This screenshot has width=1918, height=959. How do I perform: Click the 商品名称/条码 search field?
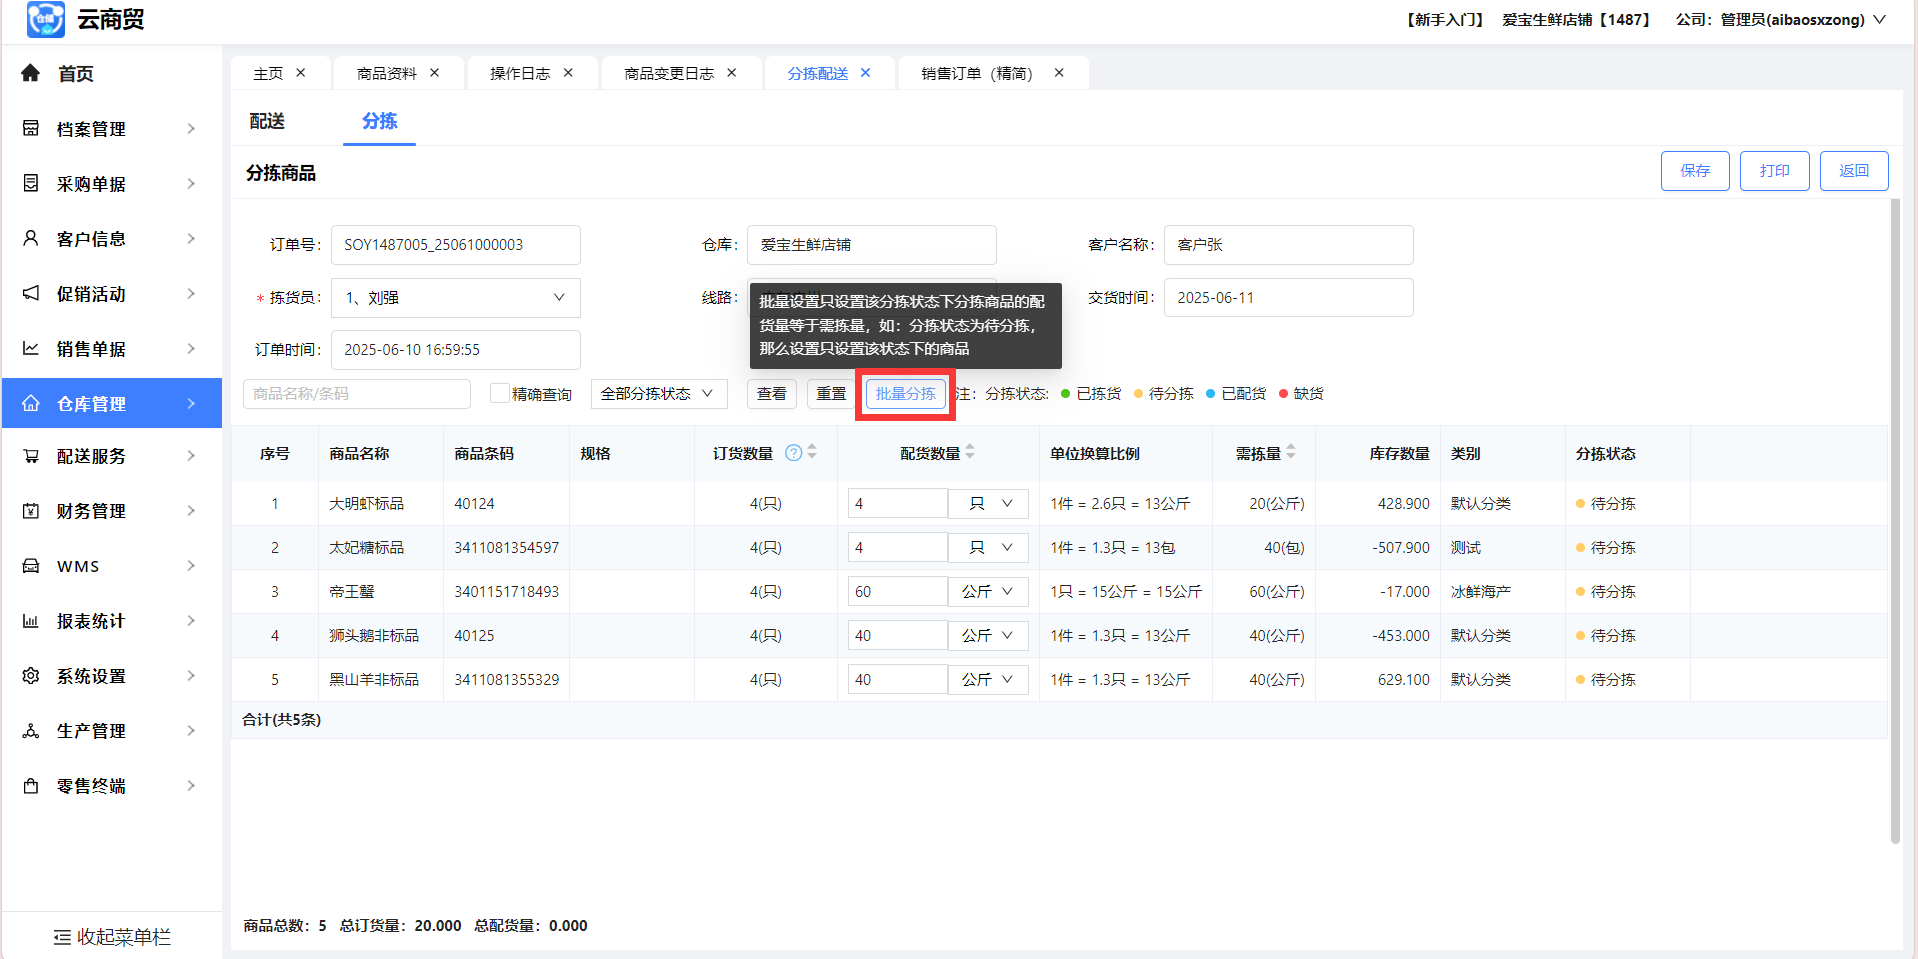point(356,394)
